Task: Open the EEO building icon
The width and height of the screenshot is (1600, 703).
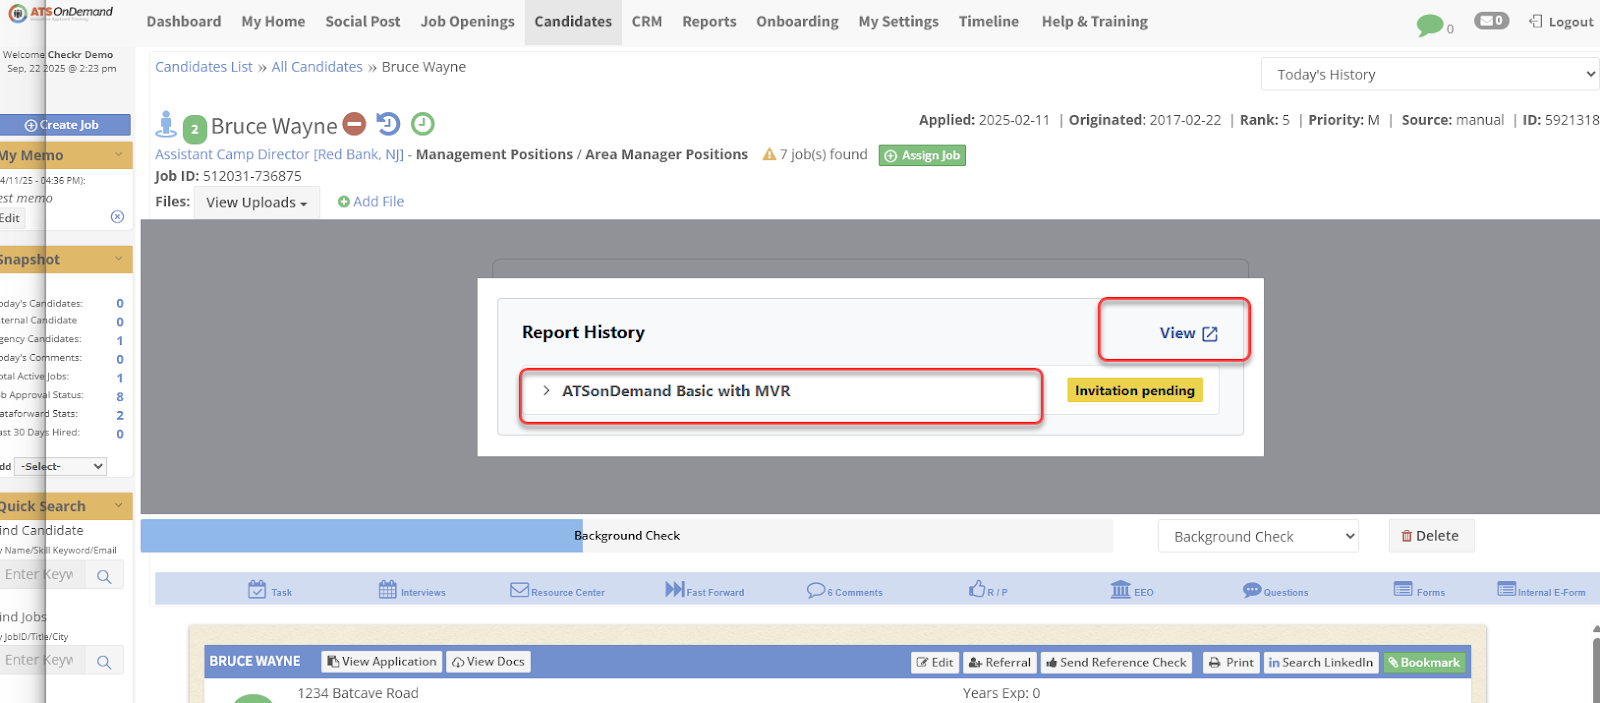Action: (x=1121, y=590)
